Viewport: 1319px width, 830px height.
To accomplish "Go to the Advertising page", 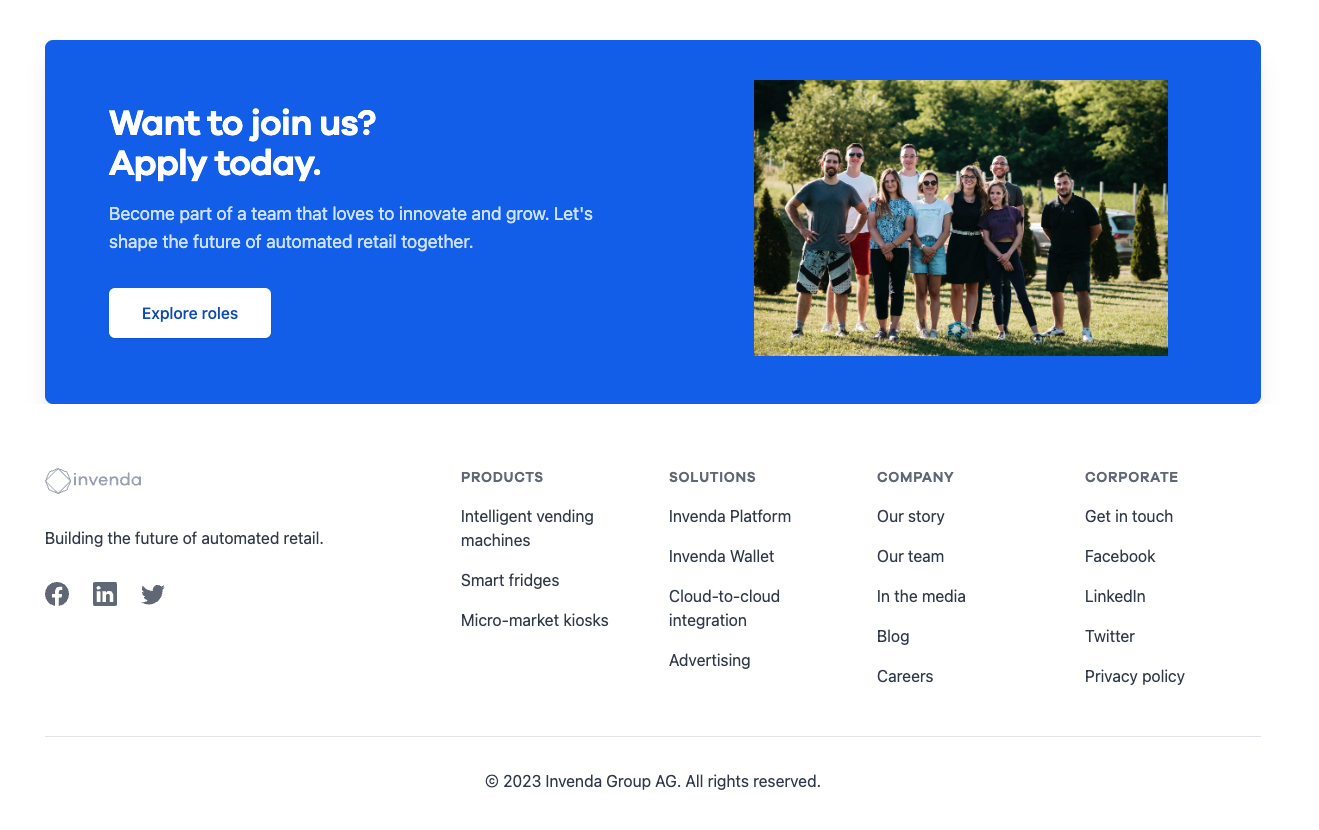I will (x=710, y=660).
